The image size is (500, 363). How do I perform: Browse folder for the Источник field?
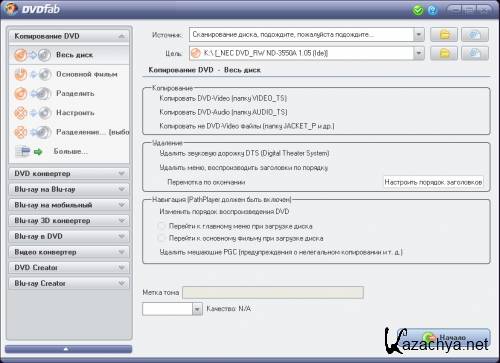tap(444, 35)
